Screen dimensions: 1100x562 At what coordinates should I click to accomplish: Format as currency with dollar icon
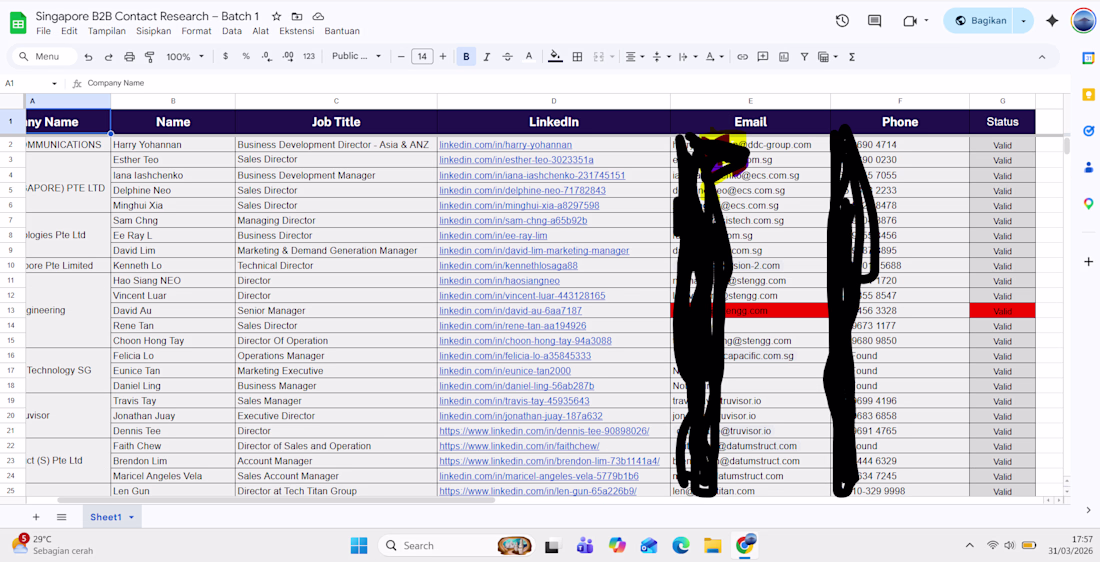click(x=225, y=56)
